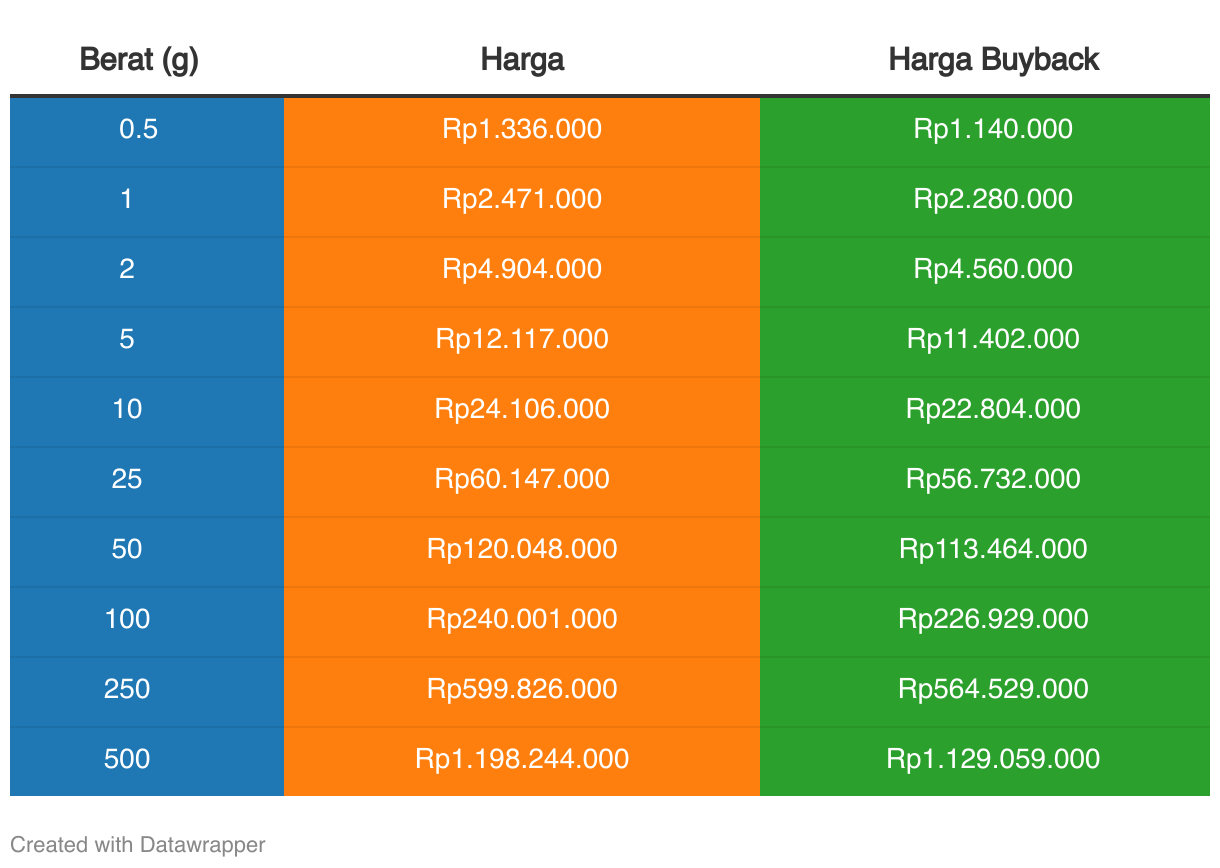This screenshot has height=868, width=1220.
Task: Select the Rp12.117.000 price cell
Action: pyautogui.click(x=522, y=339)
